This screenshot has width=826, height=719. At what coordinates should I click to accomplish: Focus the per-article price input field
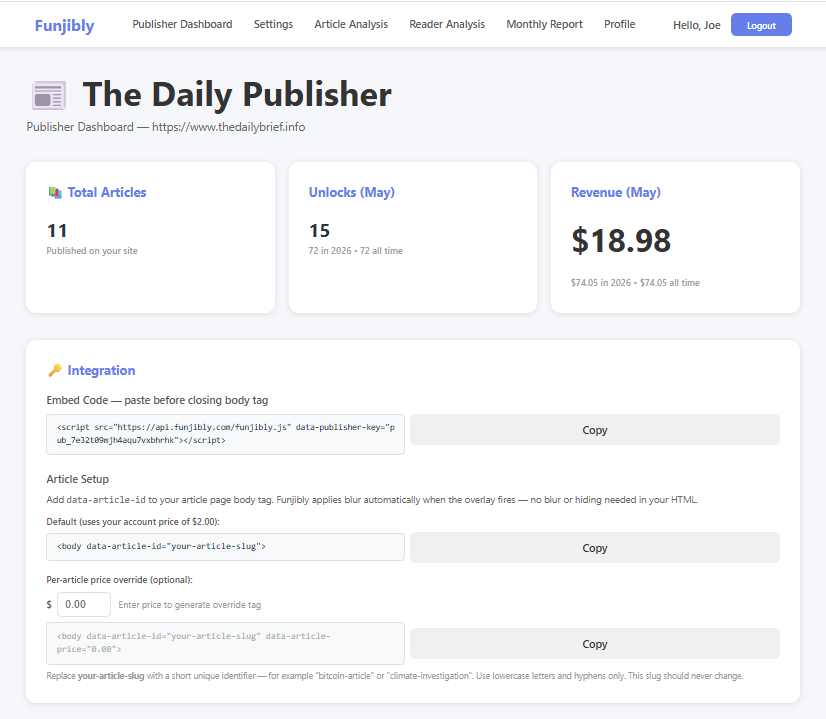pos(84,604)
